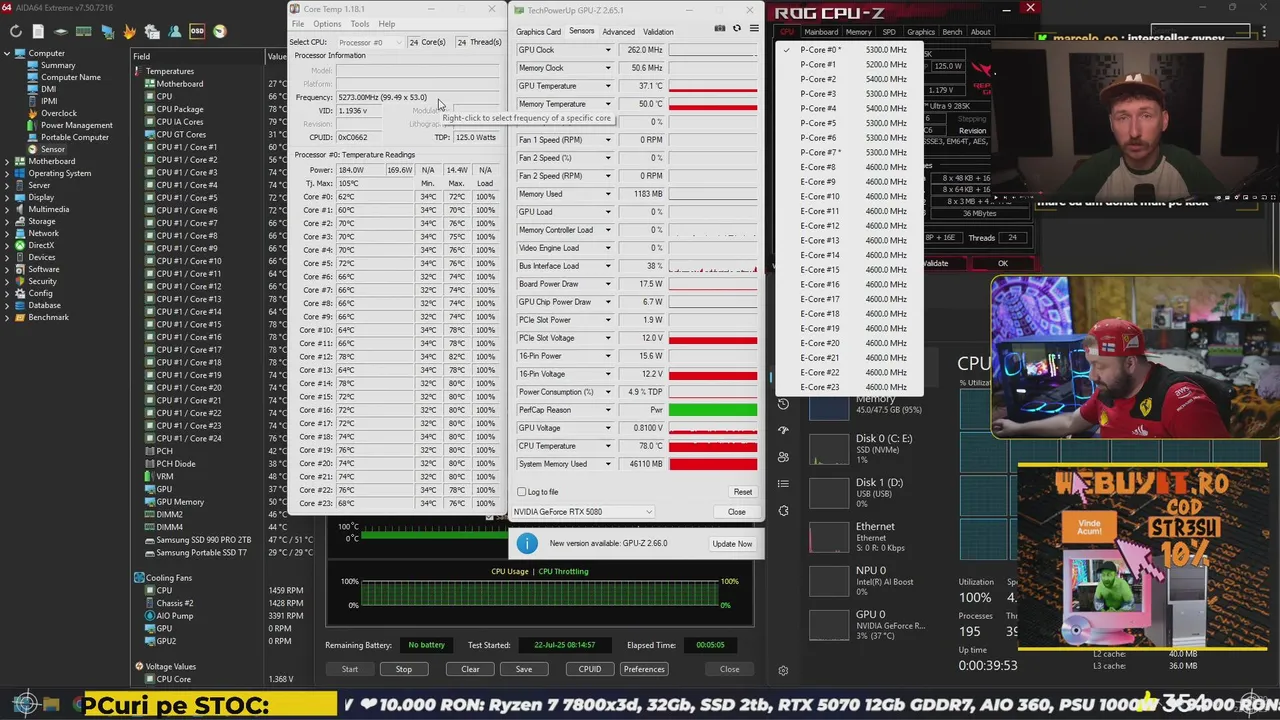Screen dimensions: 1280x720
Task: Open the Core Temp File menu
Action: click(298, 24)
